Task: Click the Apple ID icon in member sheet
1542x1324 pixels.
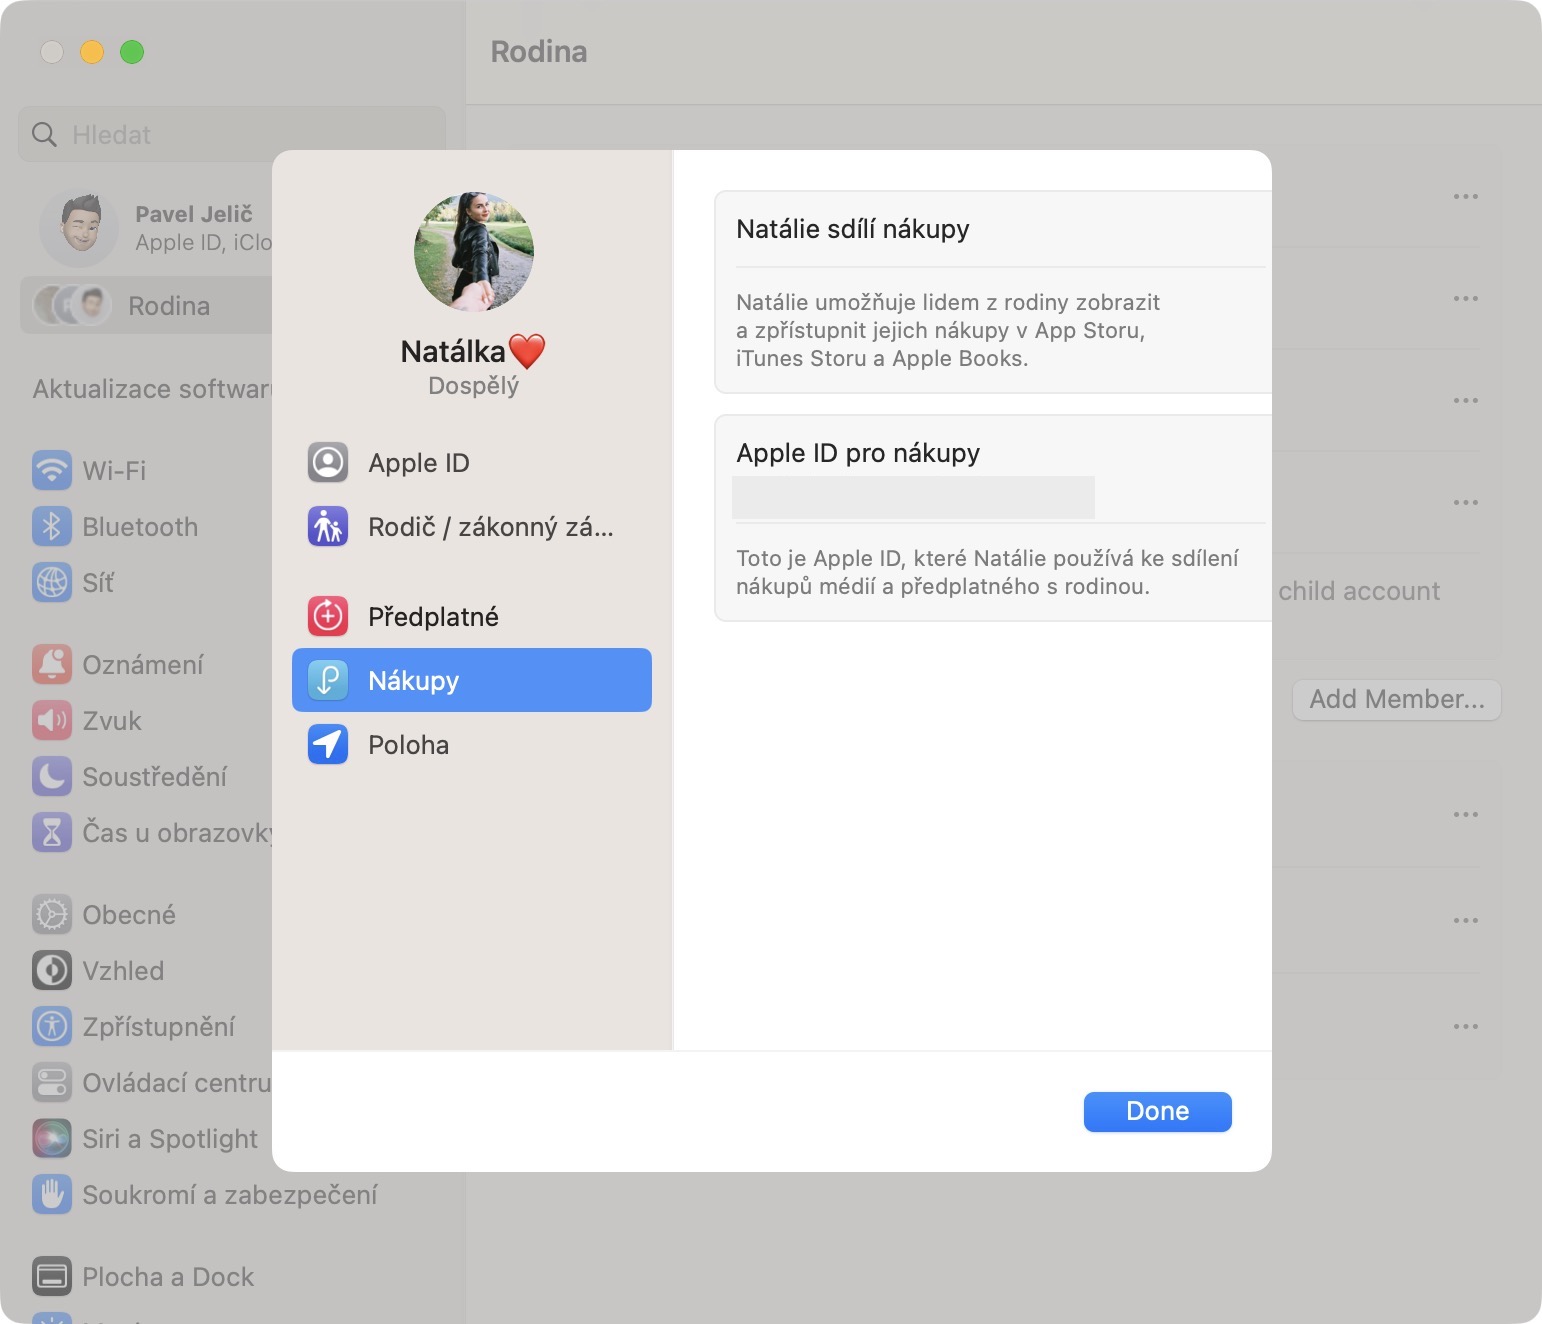Action: (328, 463)
